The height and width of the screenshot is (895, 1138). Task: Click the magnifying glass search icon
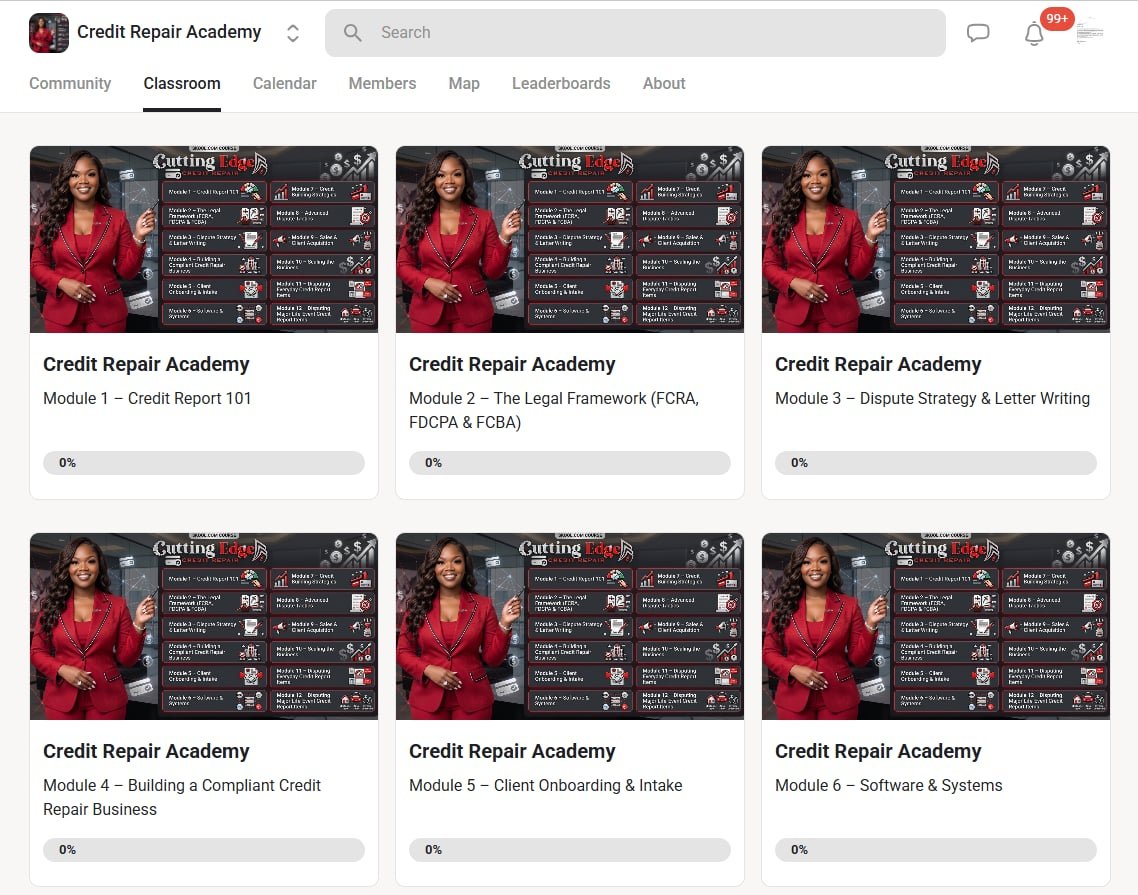pos(353,33)
